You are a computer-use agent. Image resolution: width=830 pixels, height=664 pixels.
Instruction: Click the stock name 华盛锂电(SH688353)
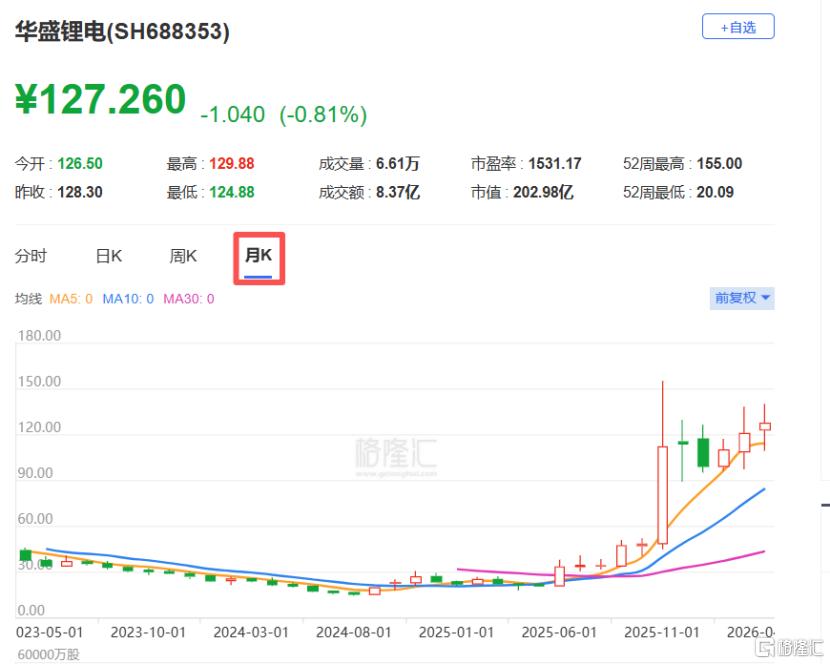coord(125,33)
